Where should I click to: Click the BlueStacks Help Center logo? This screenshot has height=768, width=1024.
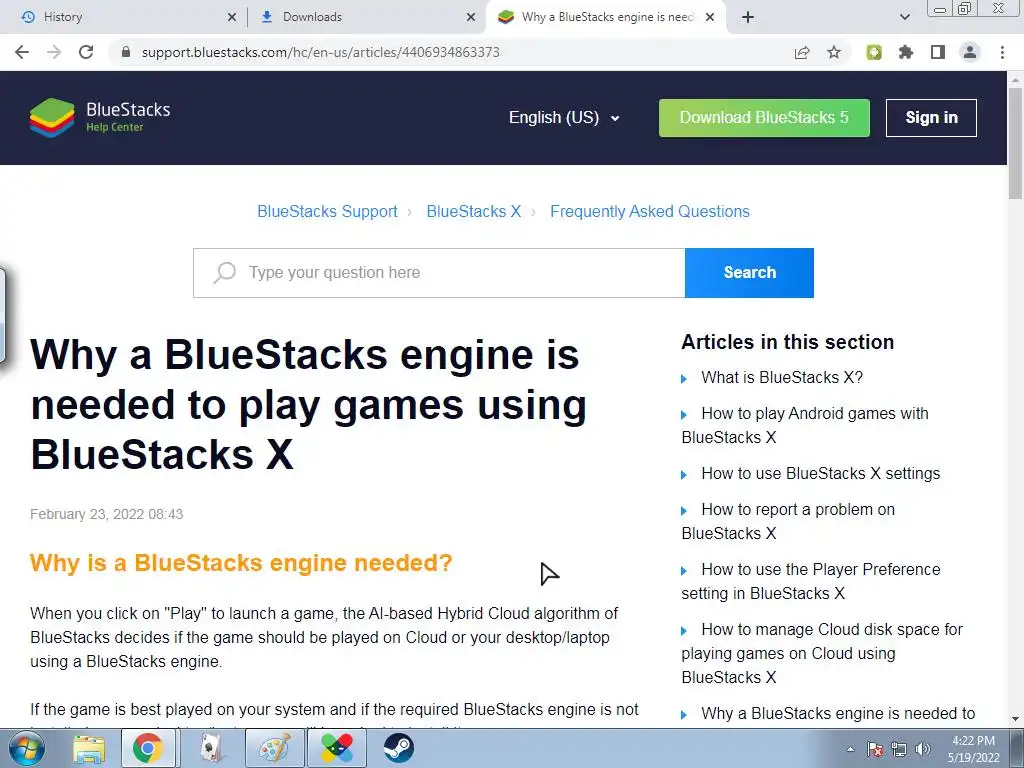click(x=100, y=118)
